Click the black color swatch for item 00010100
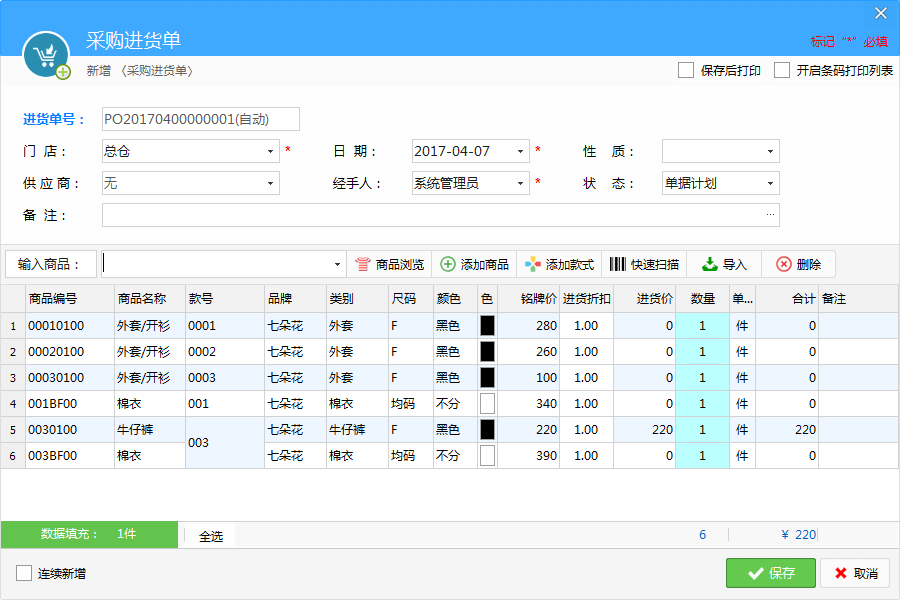The height and width of the screenshot is (600, 900). (487, 326)
